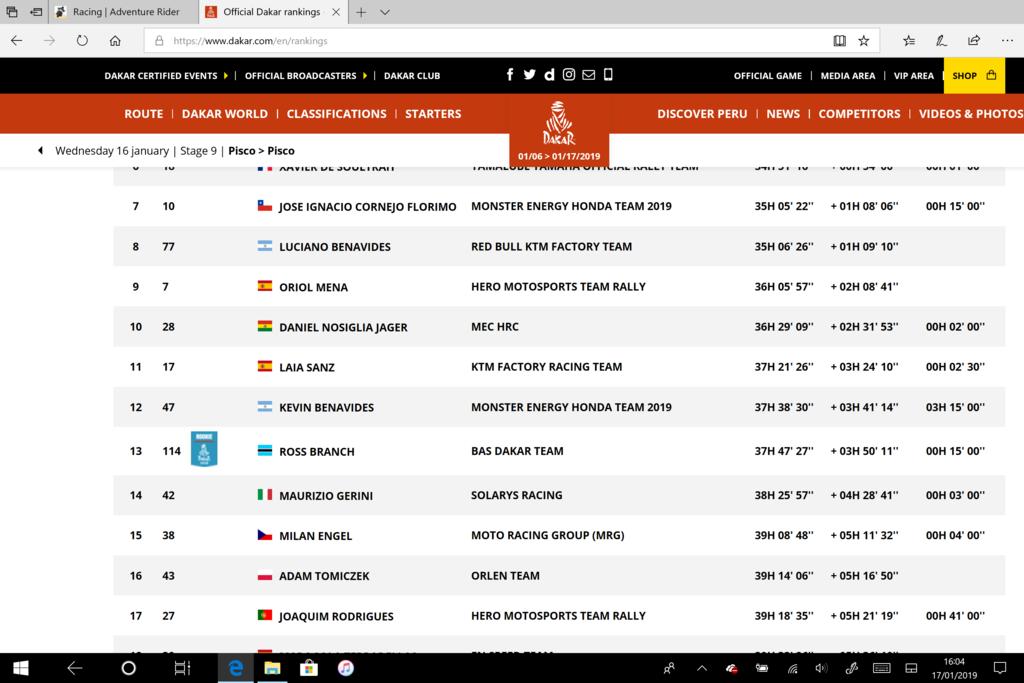Open the VIP Area link
The height and width of the screenshot is (683, 1024).
(914, 76)
